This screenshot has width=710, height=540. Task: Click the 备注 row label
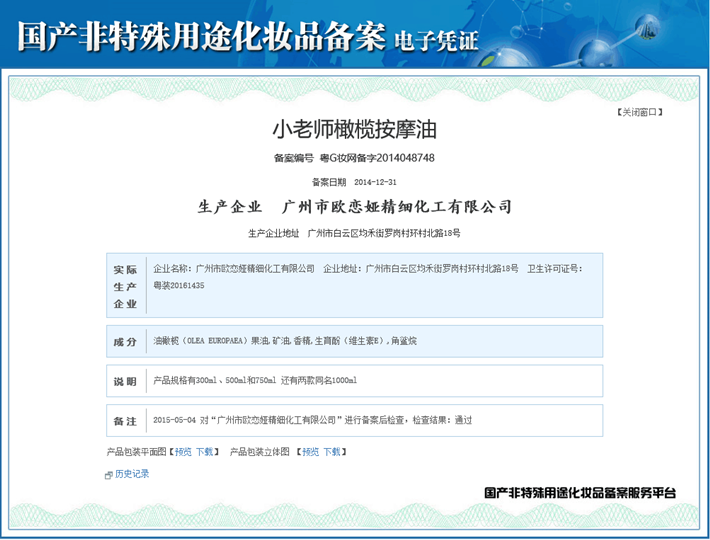pos(125,421)
